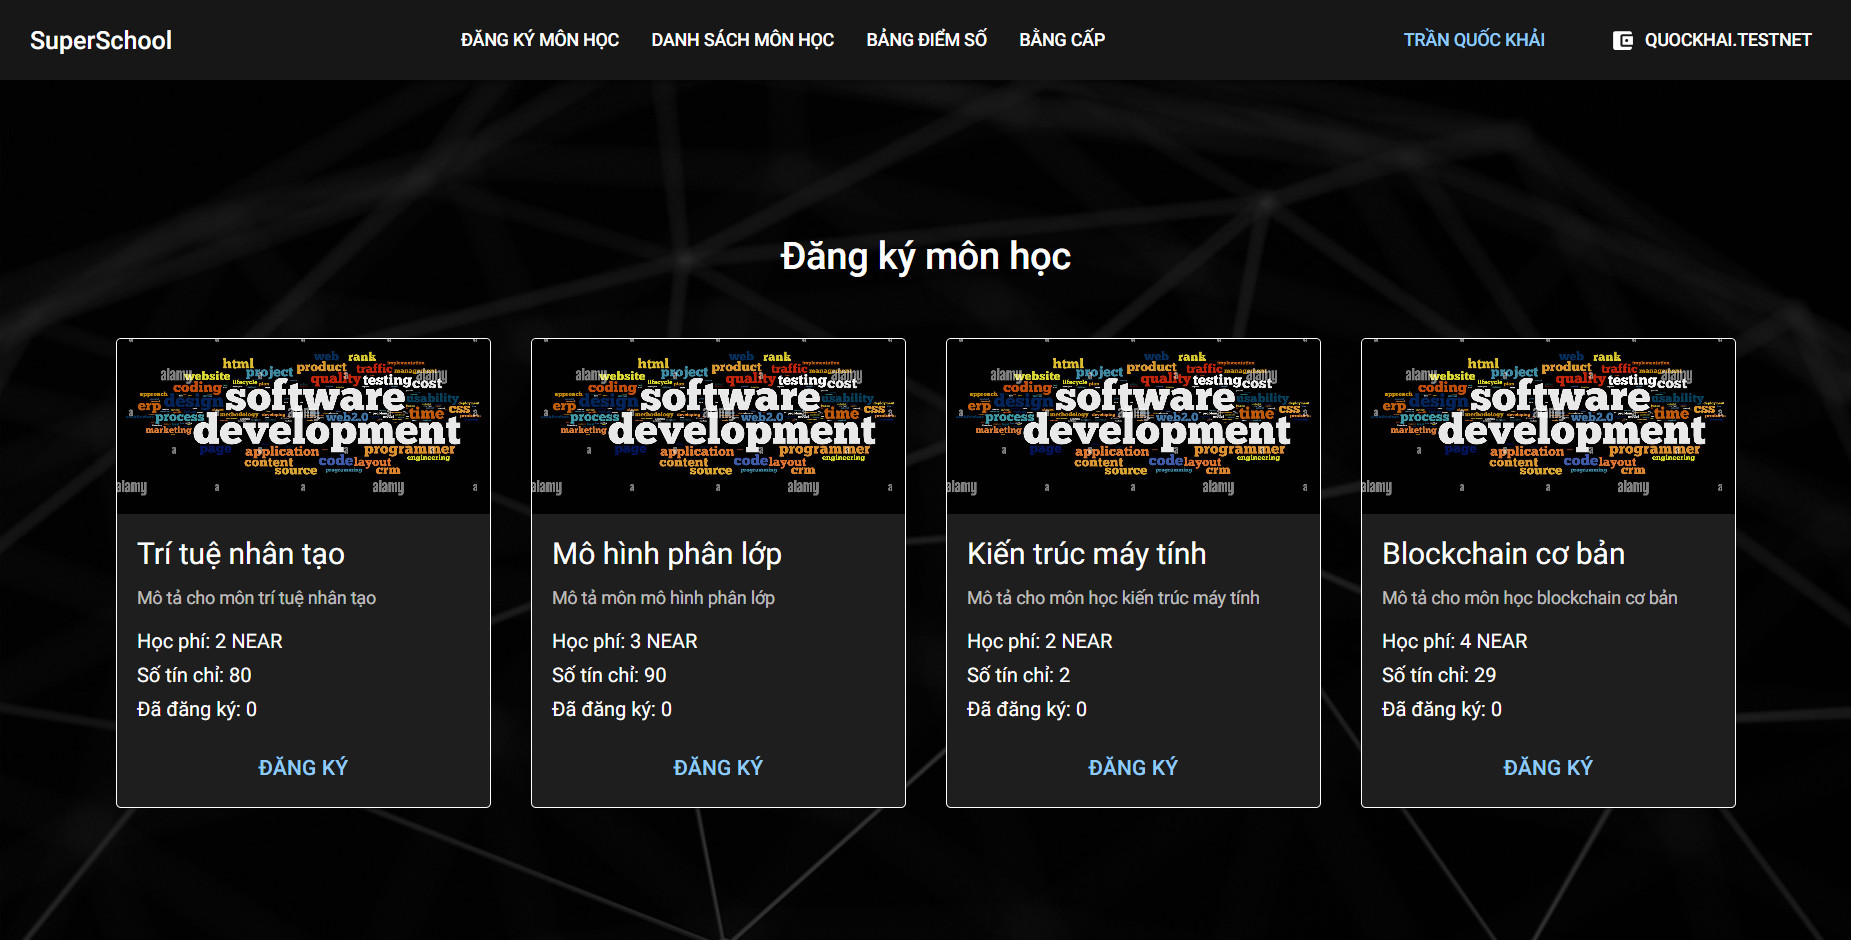The width and height of the screenshot is (1851, 940).
Task: Click the Blockchain cơ bản course image
Action: (1548, 426)
